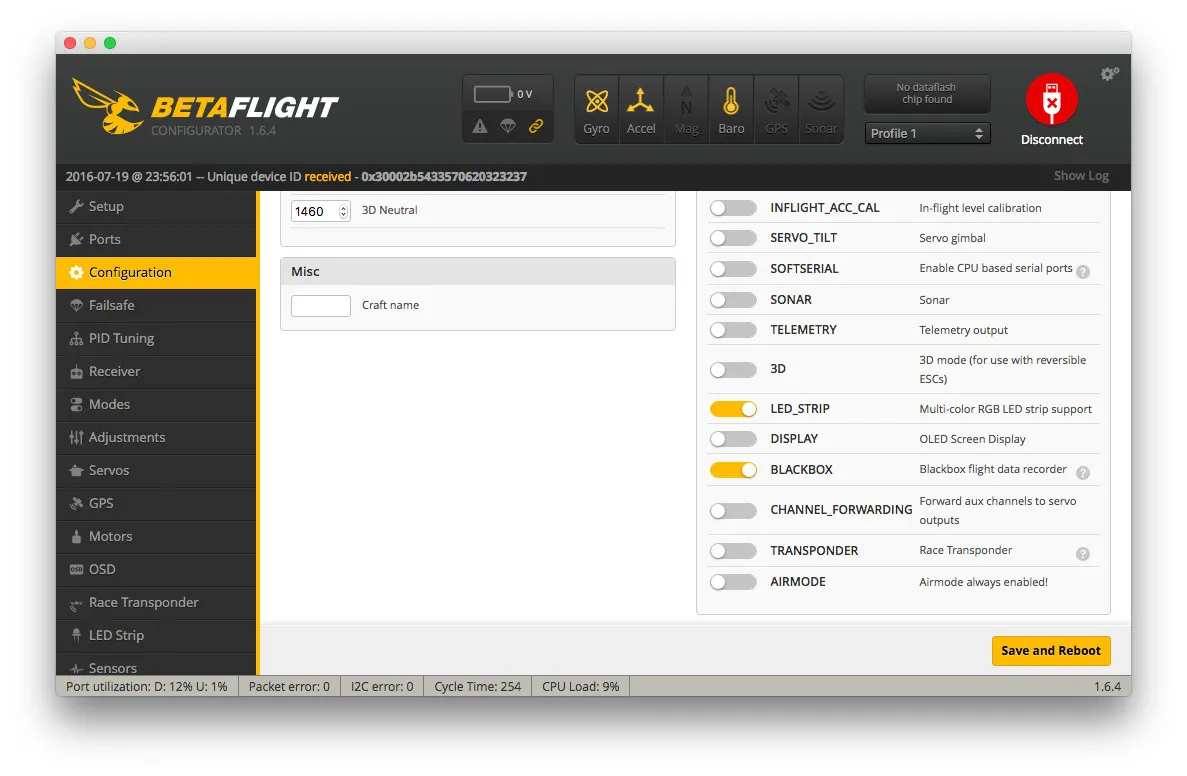Click the Craft name input field
This screenshot has height=776, width=1187.
point(321,306)
